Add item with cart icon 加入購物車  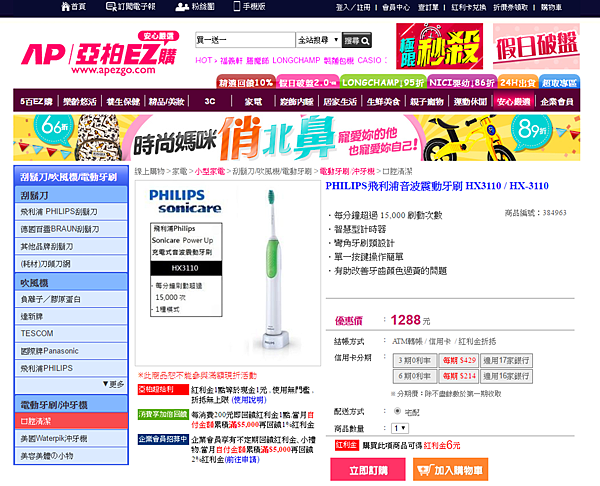[x=450, y=470]
